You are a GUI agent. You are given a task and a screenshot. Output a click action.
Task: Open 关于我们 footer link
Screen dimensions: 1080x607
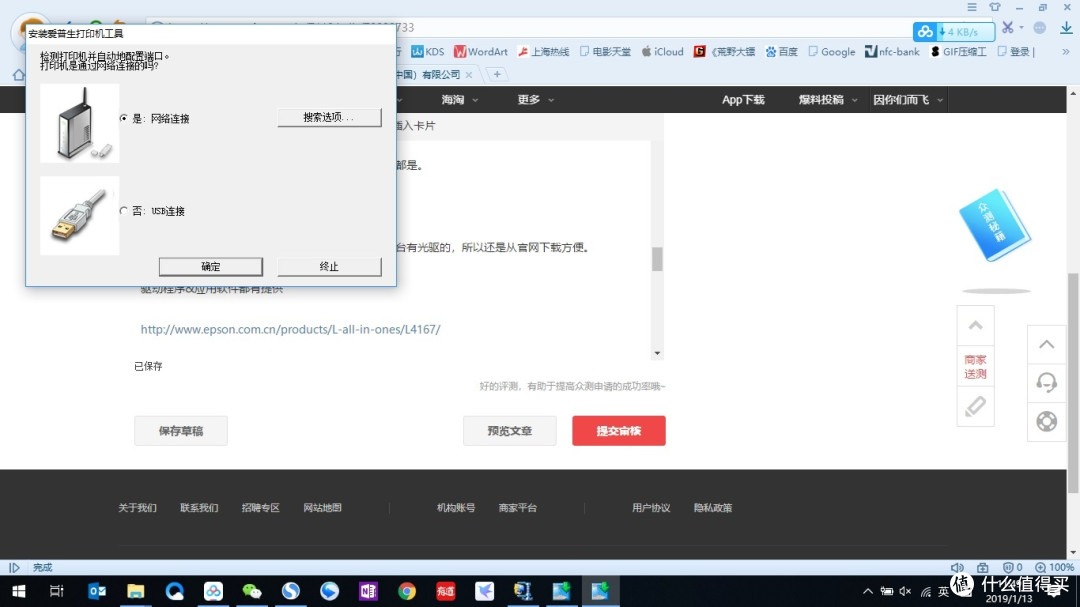click(138, 508)
